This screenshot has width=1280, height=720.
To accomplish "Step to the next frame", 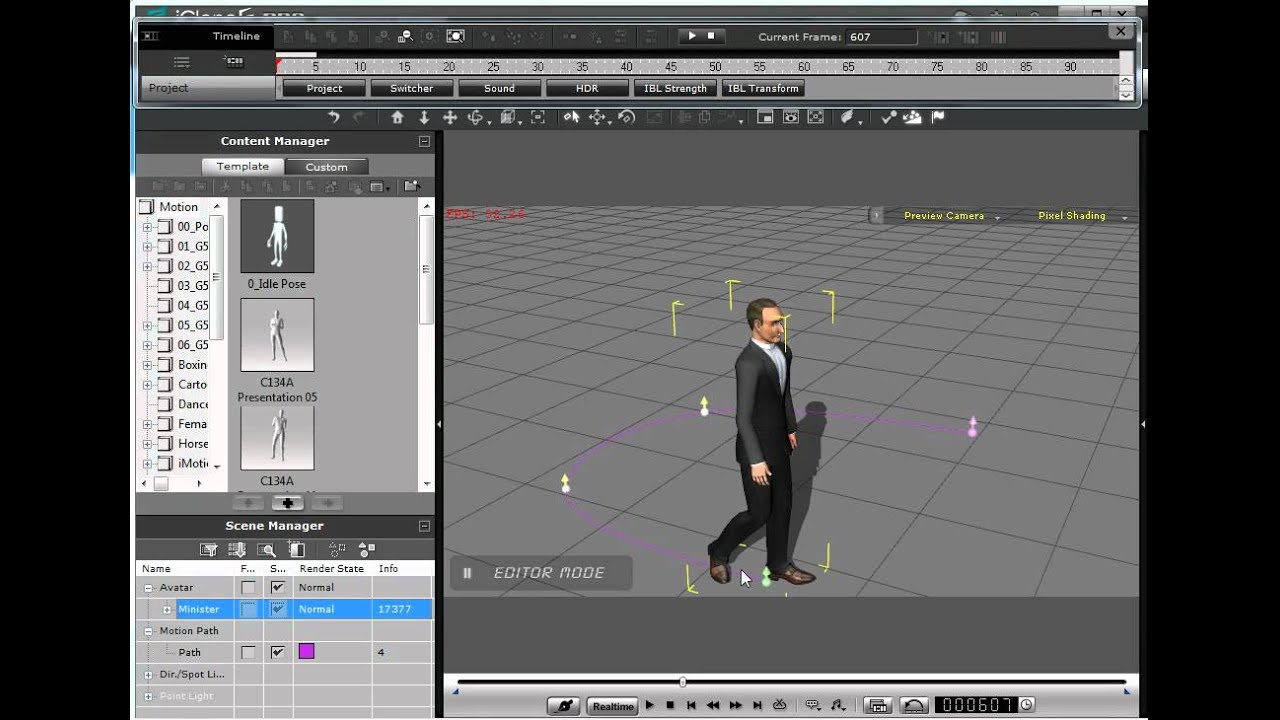I will [x=736, y=705].
